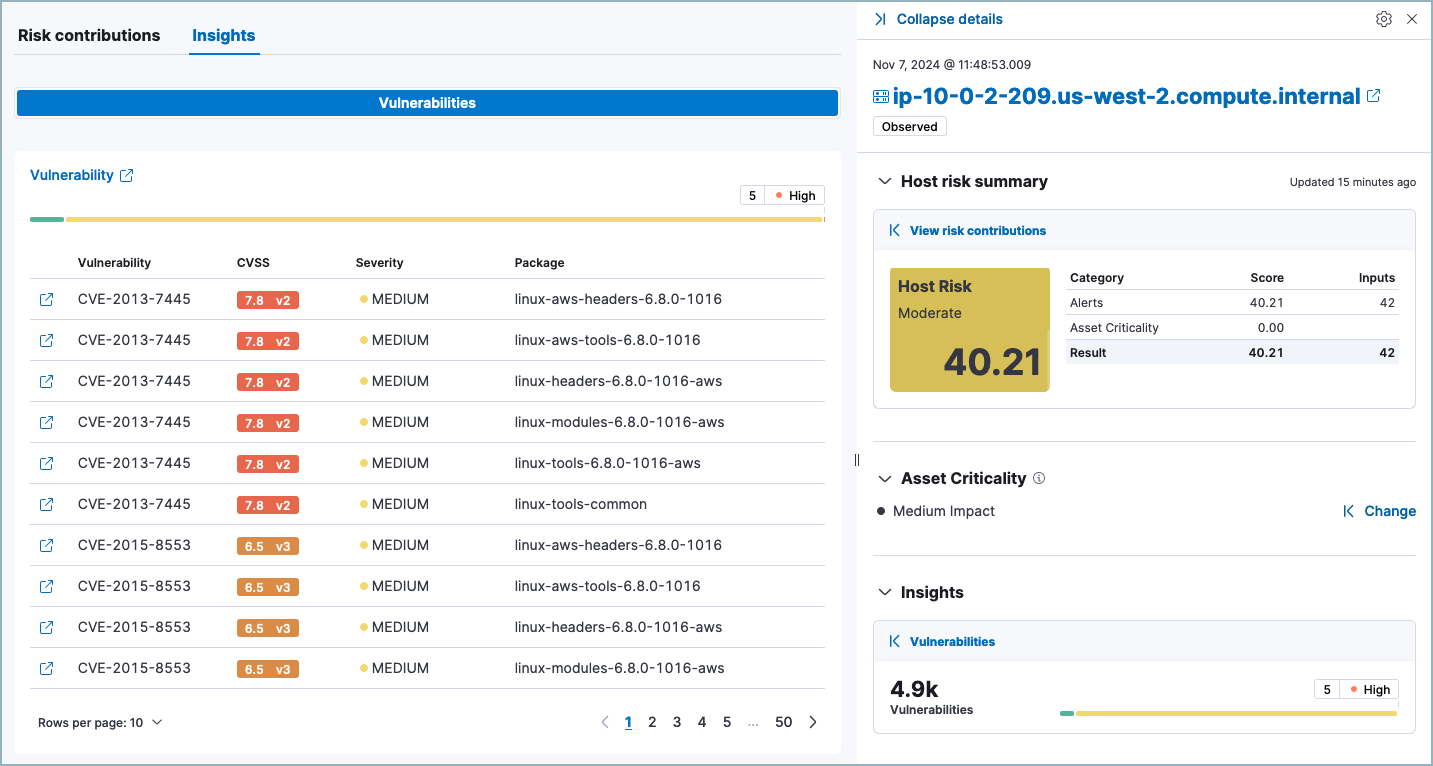Click the 5 High severity badge

[782, 195]
